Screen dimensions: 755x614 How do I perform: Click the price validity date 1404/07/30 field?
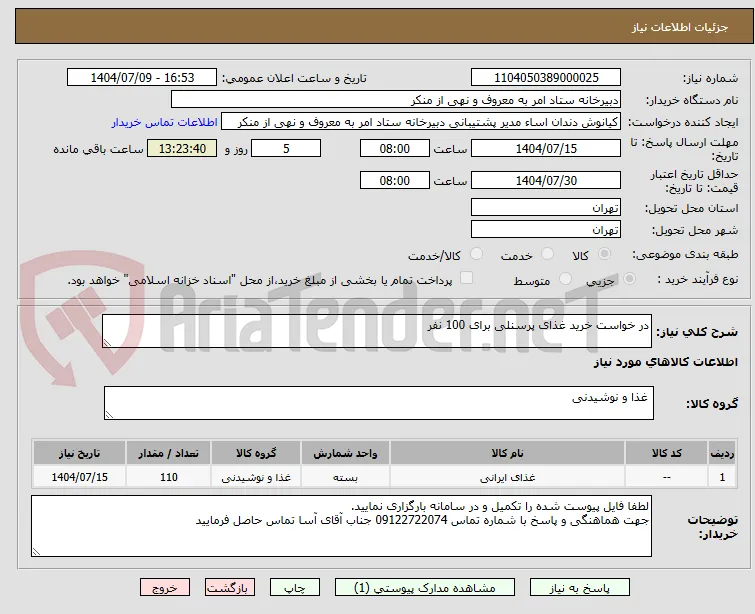pos(546,181)
